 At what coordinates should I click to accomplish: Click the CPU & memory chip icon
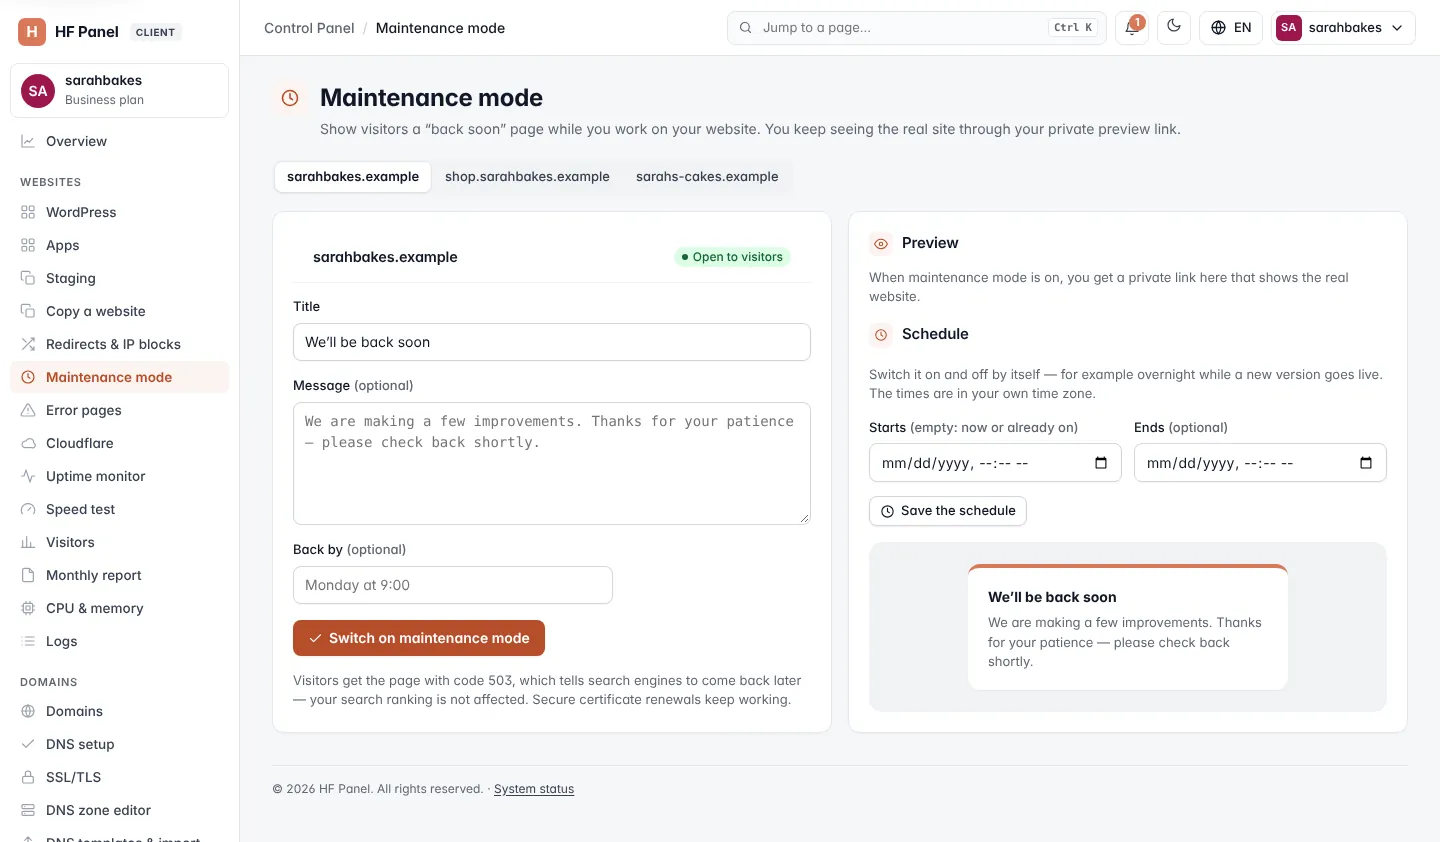pyautogui.click(x=28, y=608)
